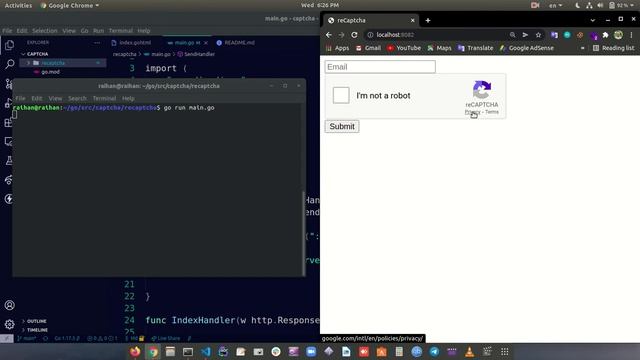Launch Firefox from the dock
640x360 pixels.
tap(135, 351)
